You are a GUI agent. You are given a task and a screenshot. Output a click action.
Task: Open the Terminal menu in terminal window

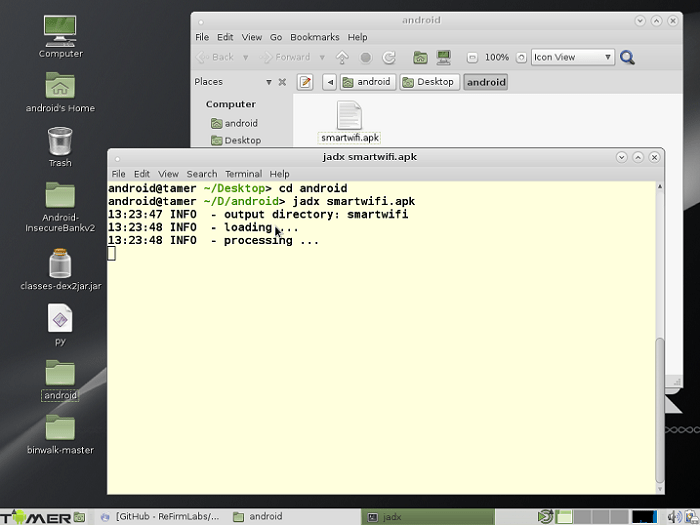click(243, 174)
